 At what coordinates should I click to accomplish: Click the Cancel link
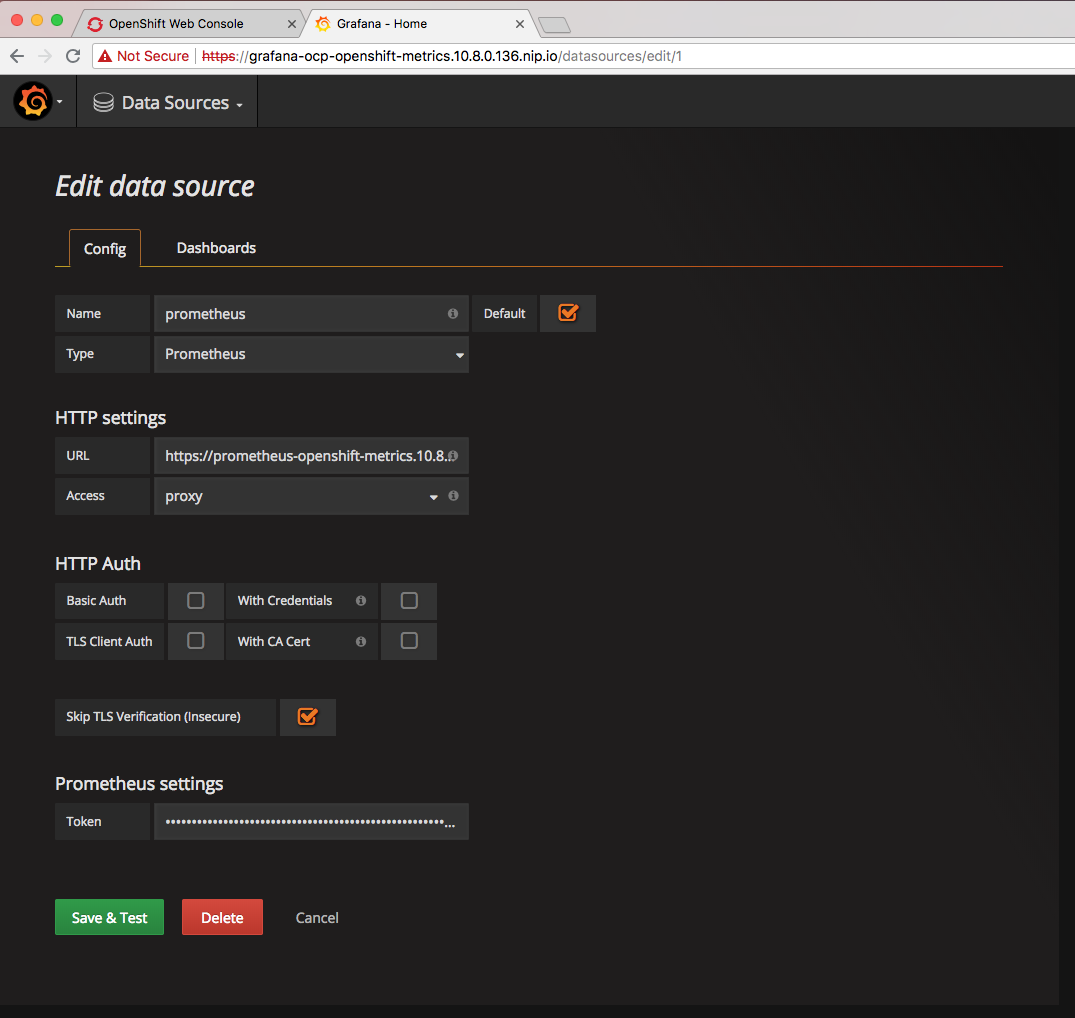point(317,918)
